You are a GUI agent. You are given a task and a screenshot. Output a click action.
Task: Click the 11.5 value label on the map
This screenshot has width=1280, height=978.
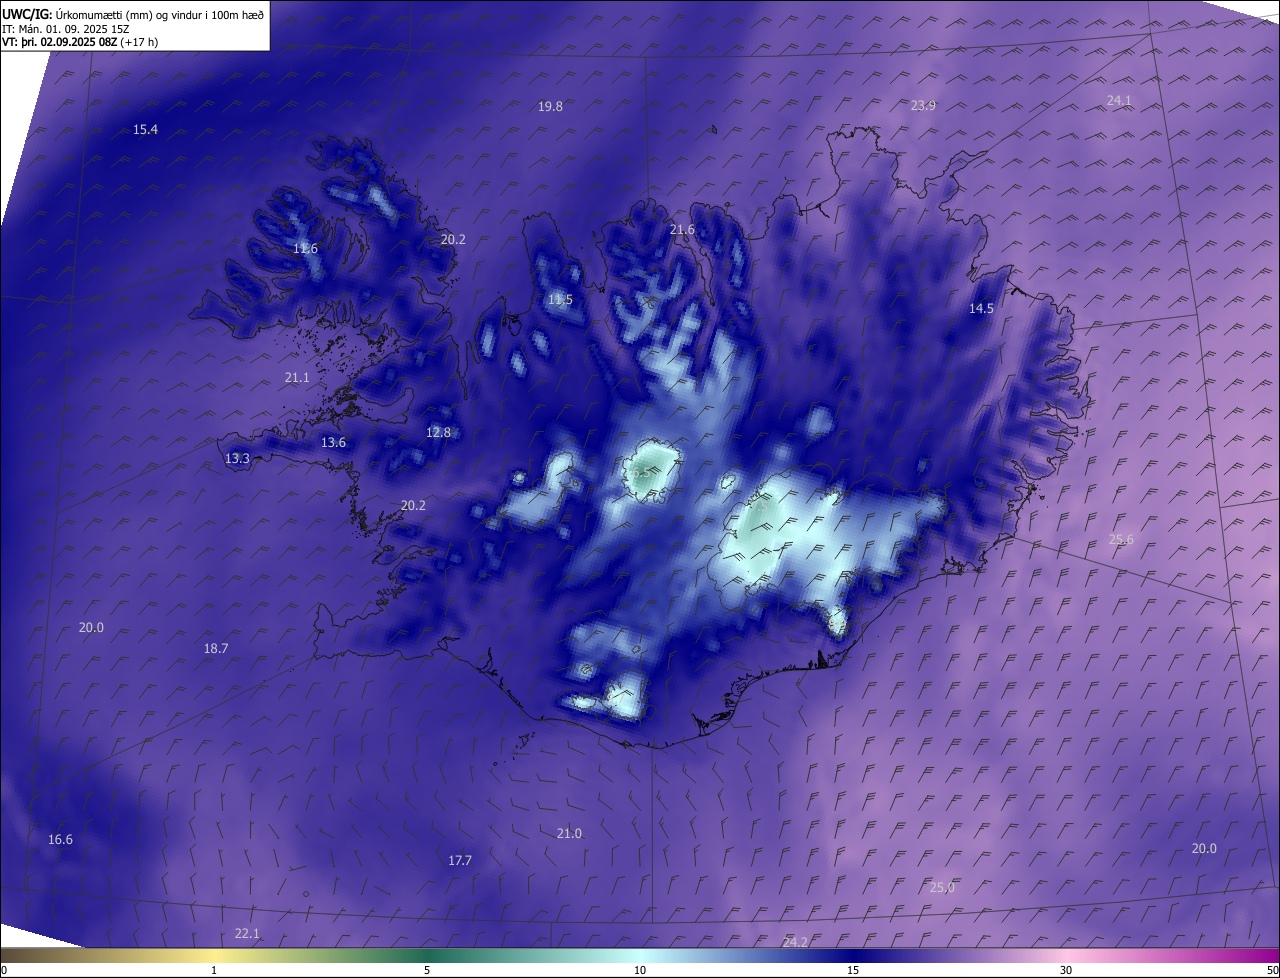pyautogui.click(x=560, y=300)
